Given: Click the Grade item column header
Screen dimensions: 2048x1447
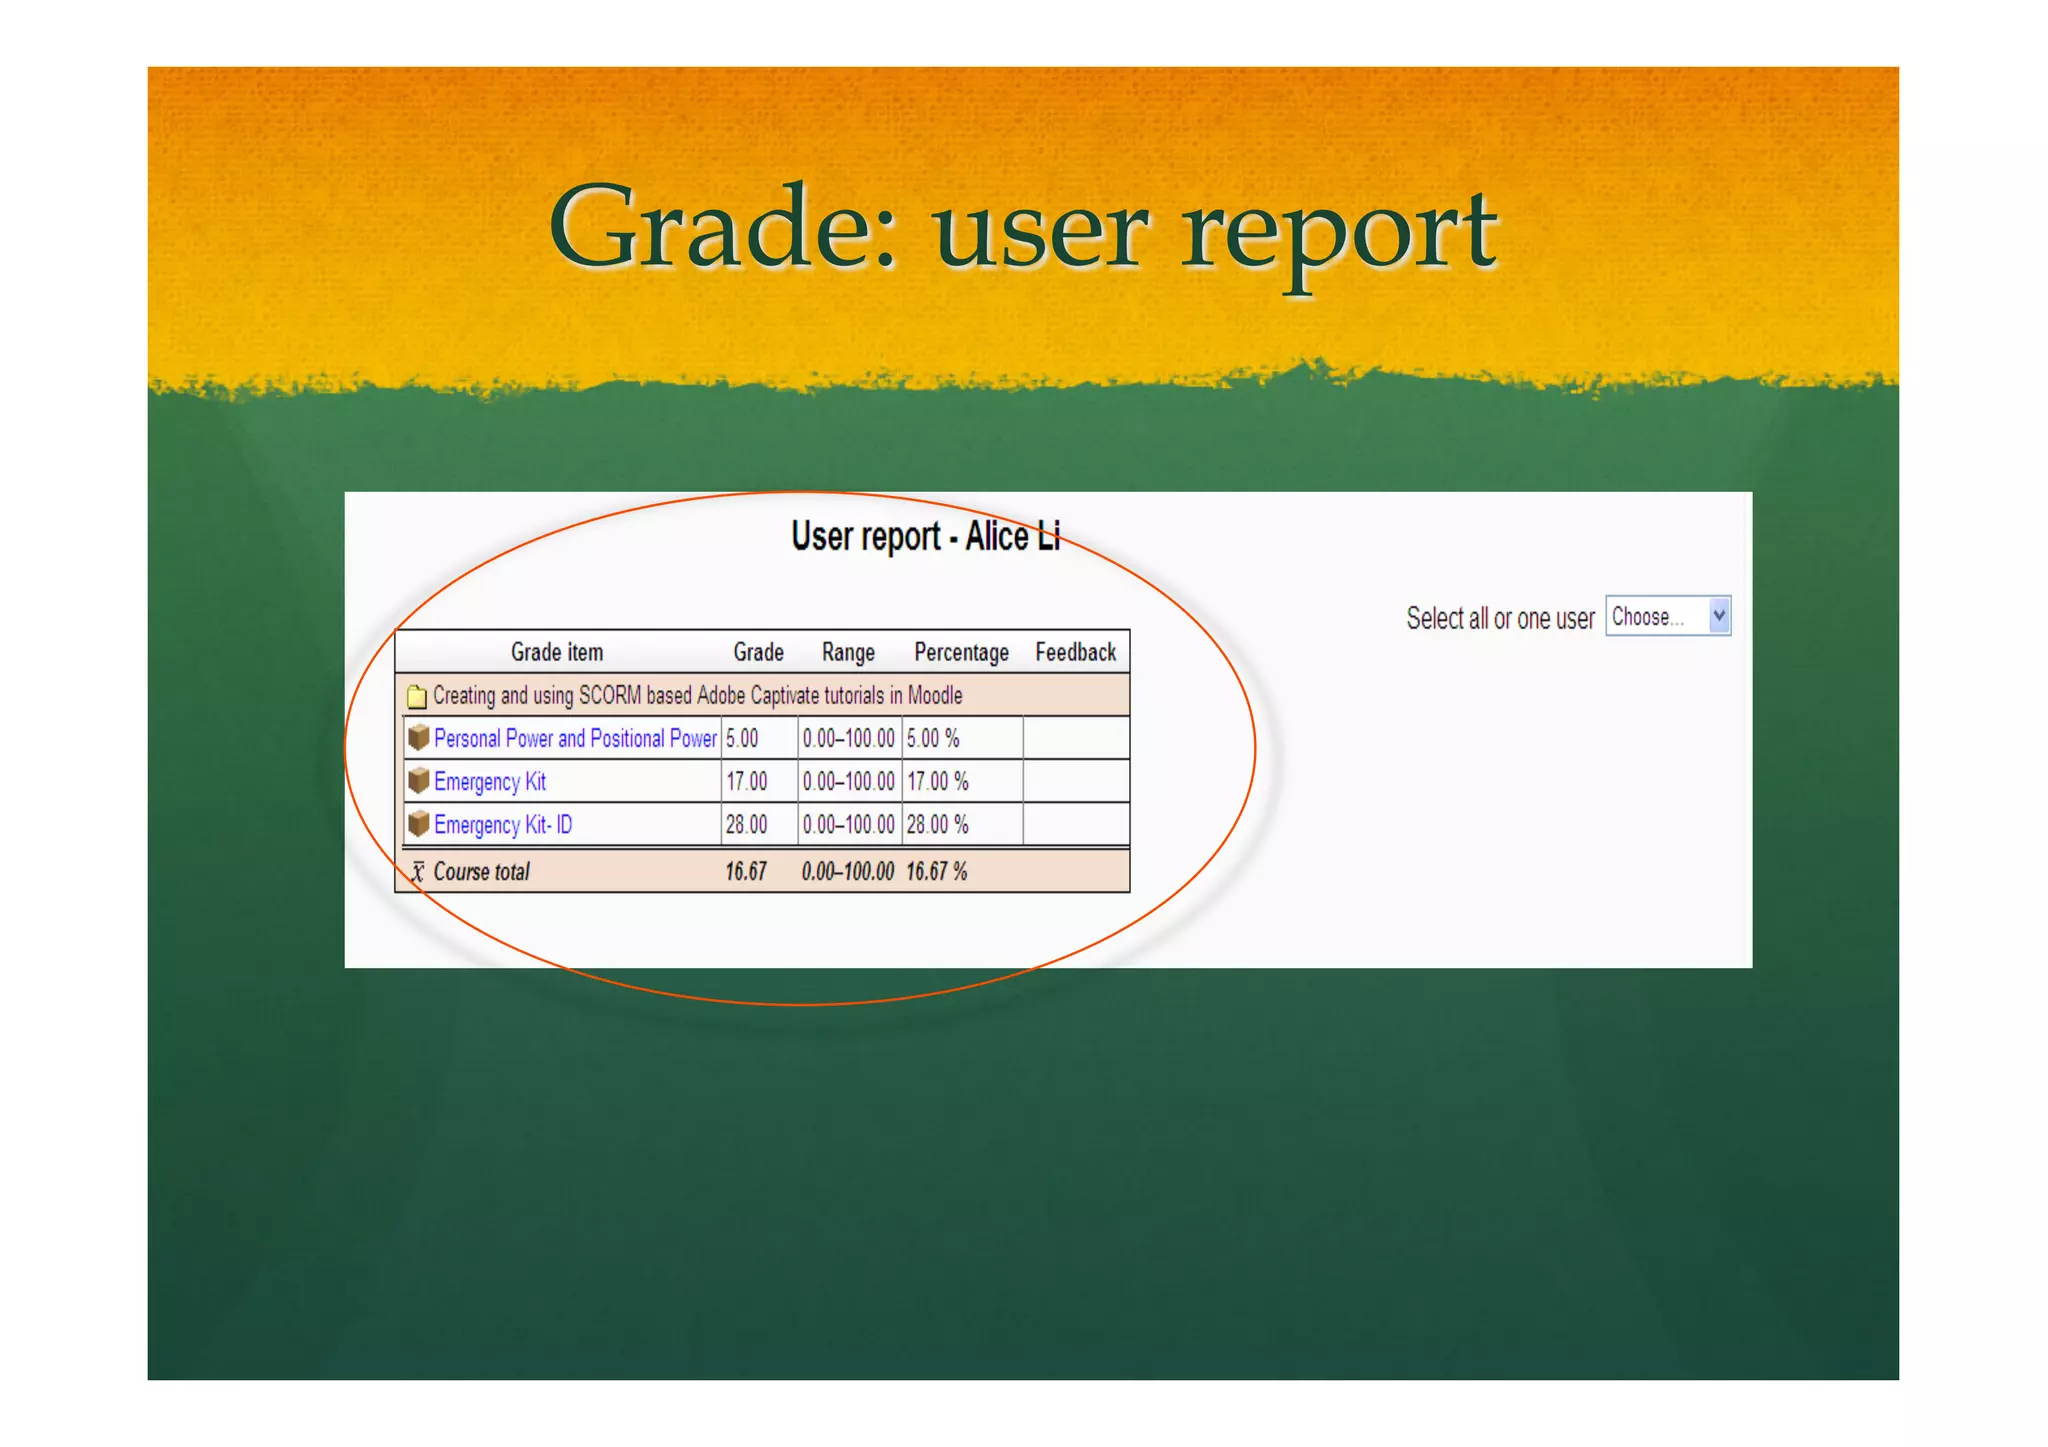Looking at the screenshot, I should pyautogui.click(x=557, y=652).
